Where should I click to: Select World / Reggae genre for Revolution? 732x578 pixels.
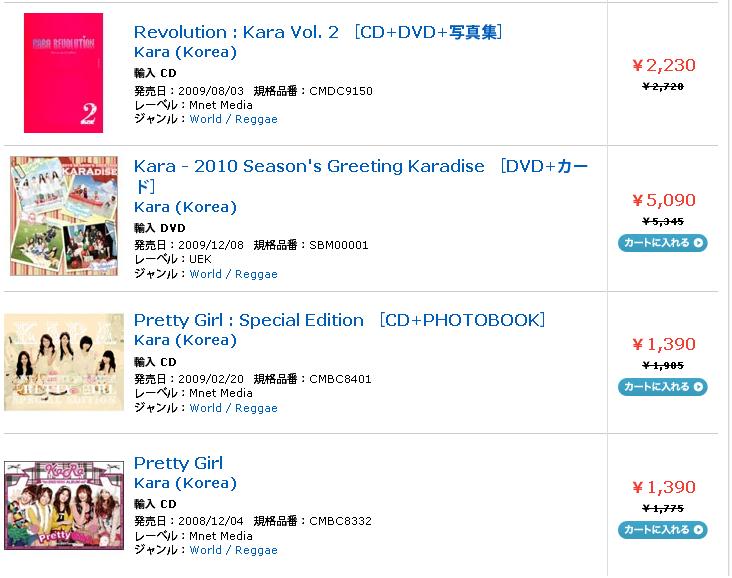pos(233,119)
